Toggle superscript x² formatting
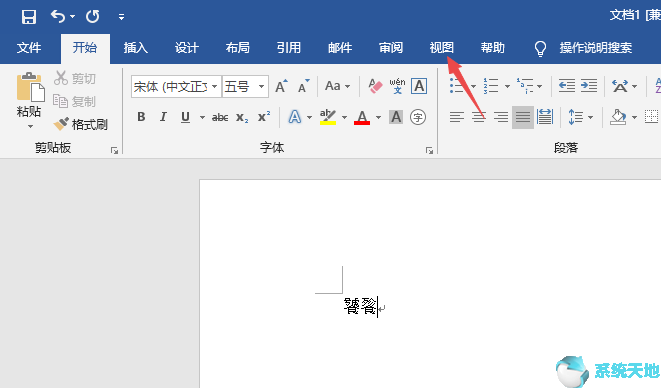This screenshot has width=661, height=388. (x=264, y=116)
